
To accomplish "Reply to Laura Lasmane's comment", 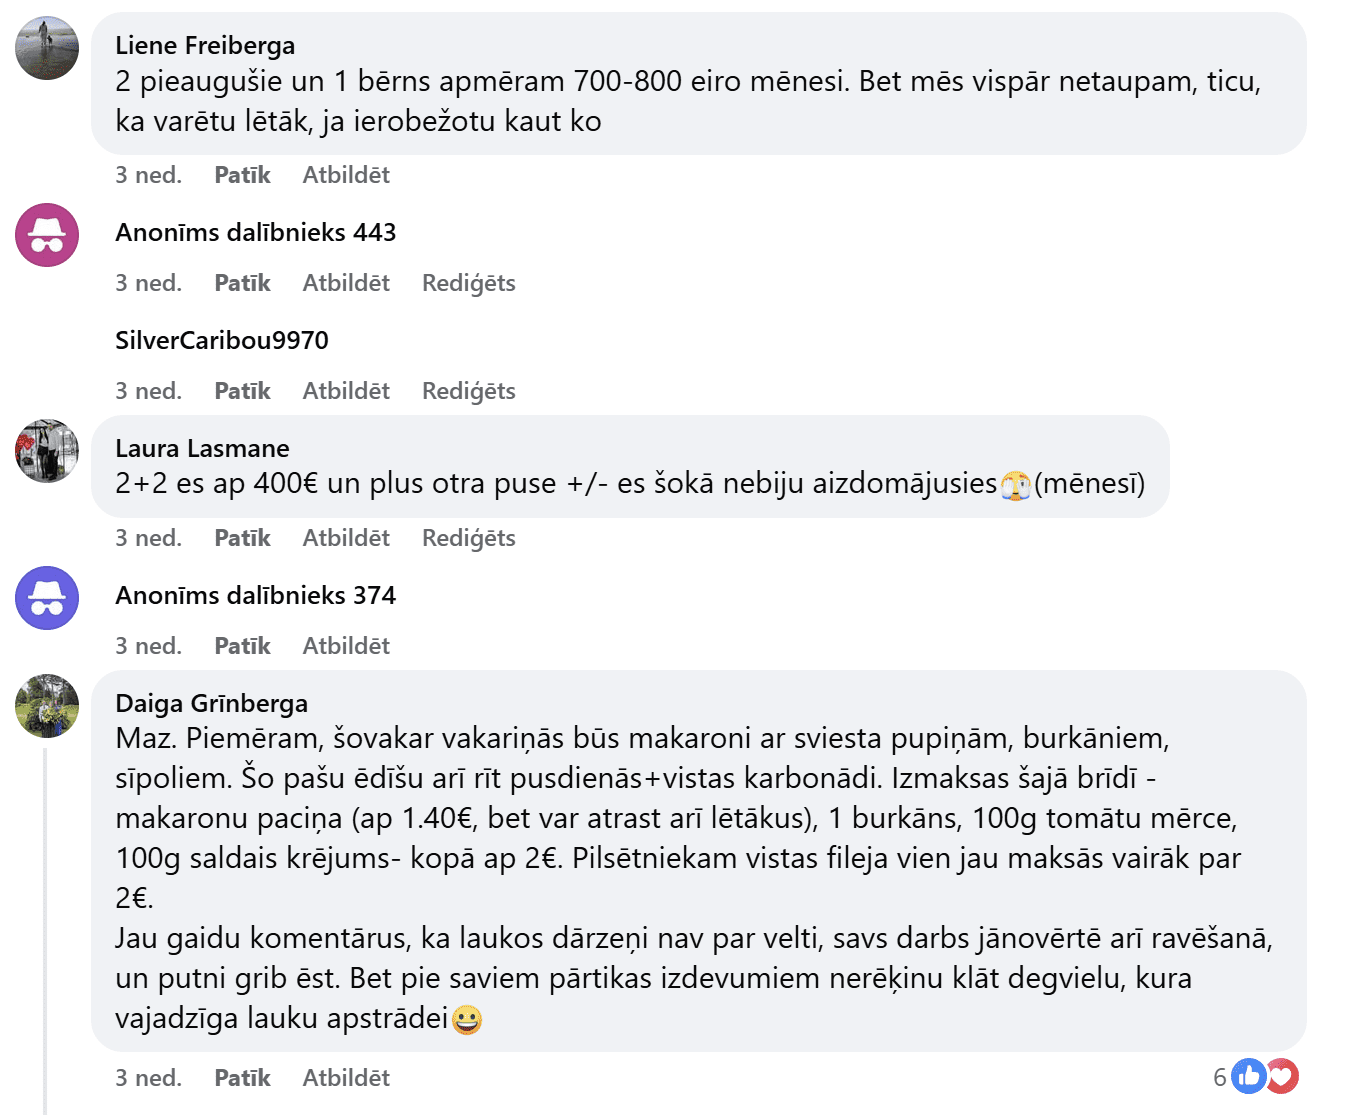I will 346,538.
